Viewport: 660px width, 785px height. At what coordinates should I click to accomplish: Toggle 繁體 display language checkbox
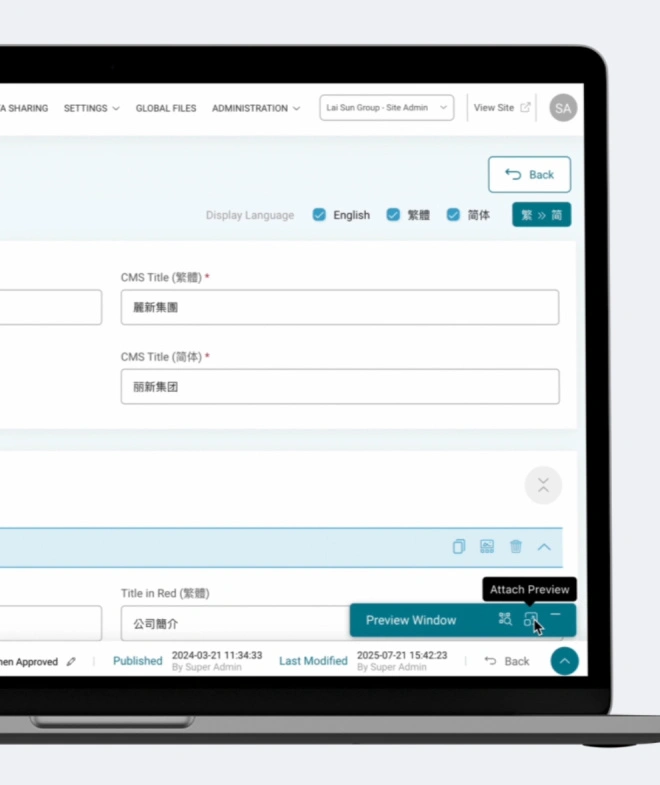[x=393, y=215]
